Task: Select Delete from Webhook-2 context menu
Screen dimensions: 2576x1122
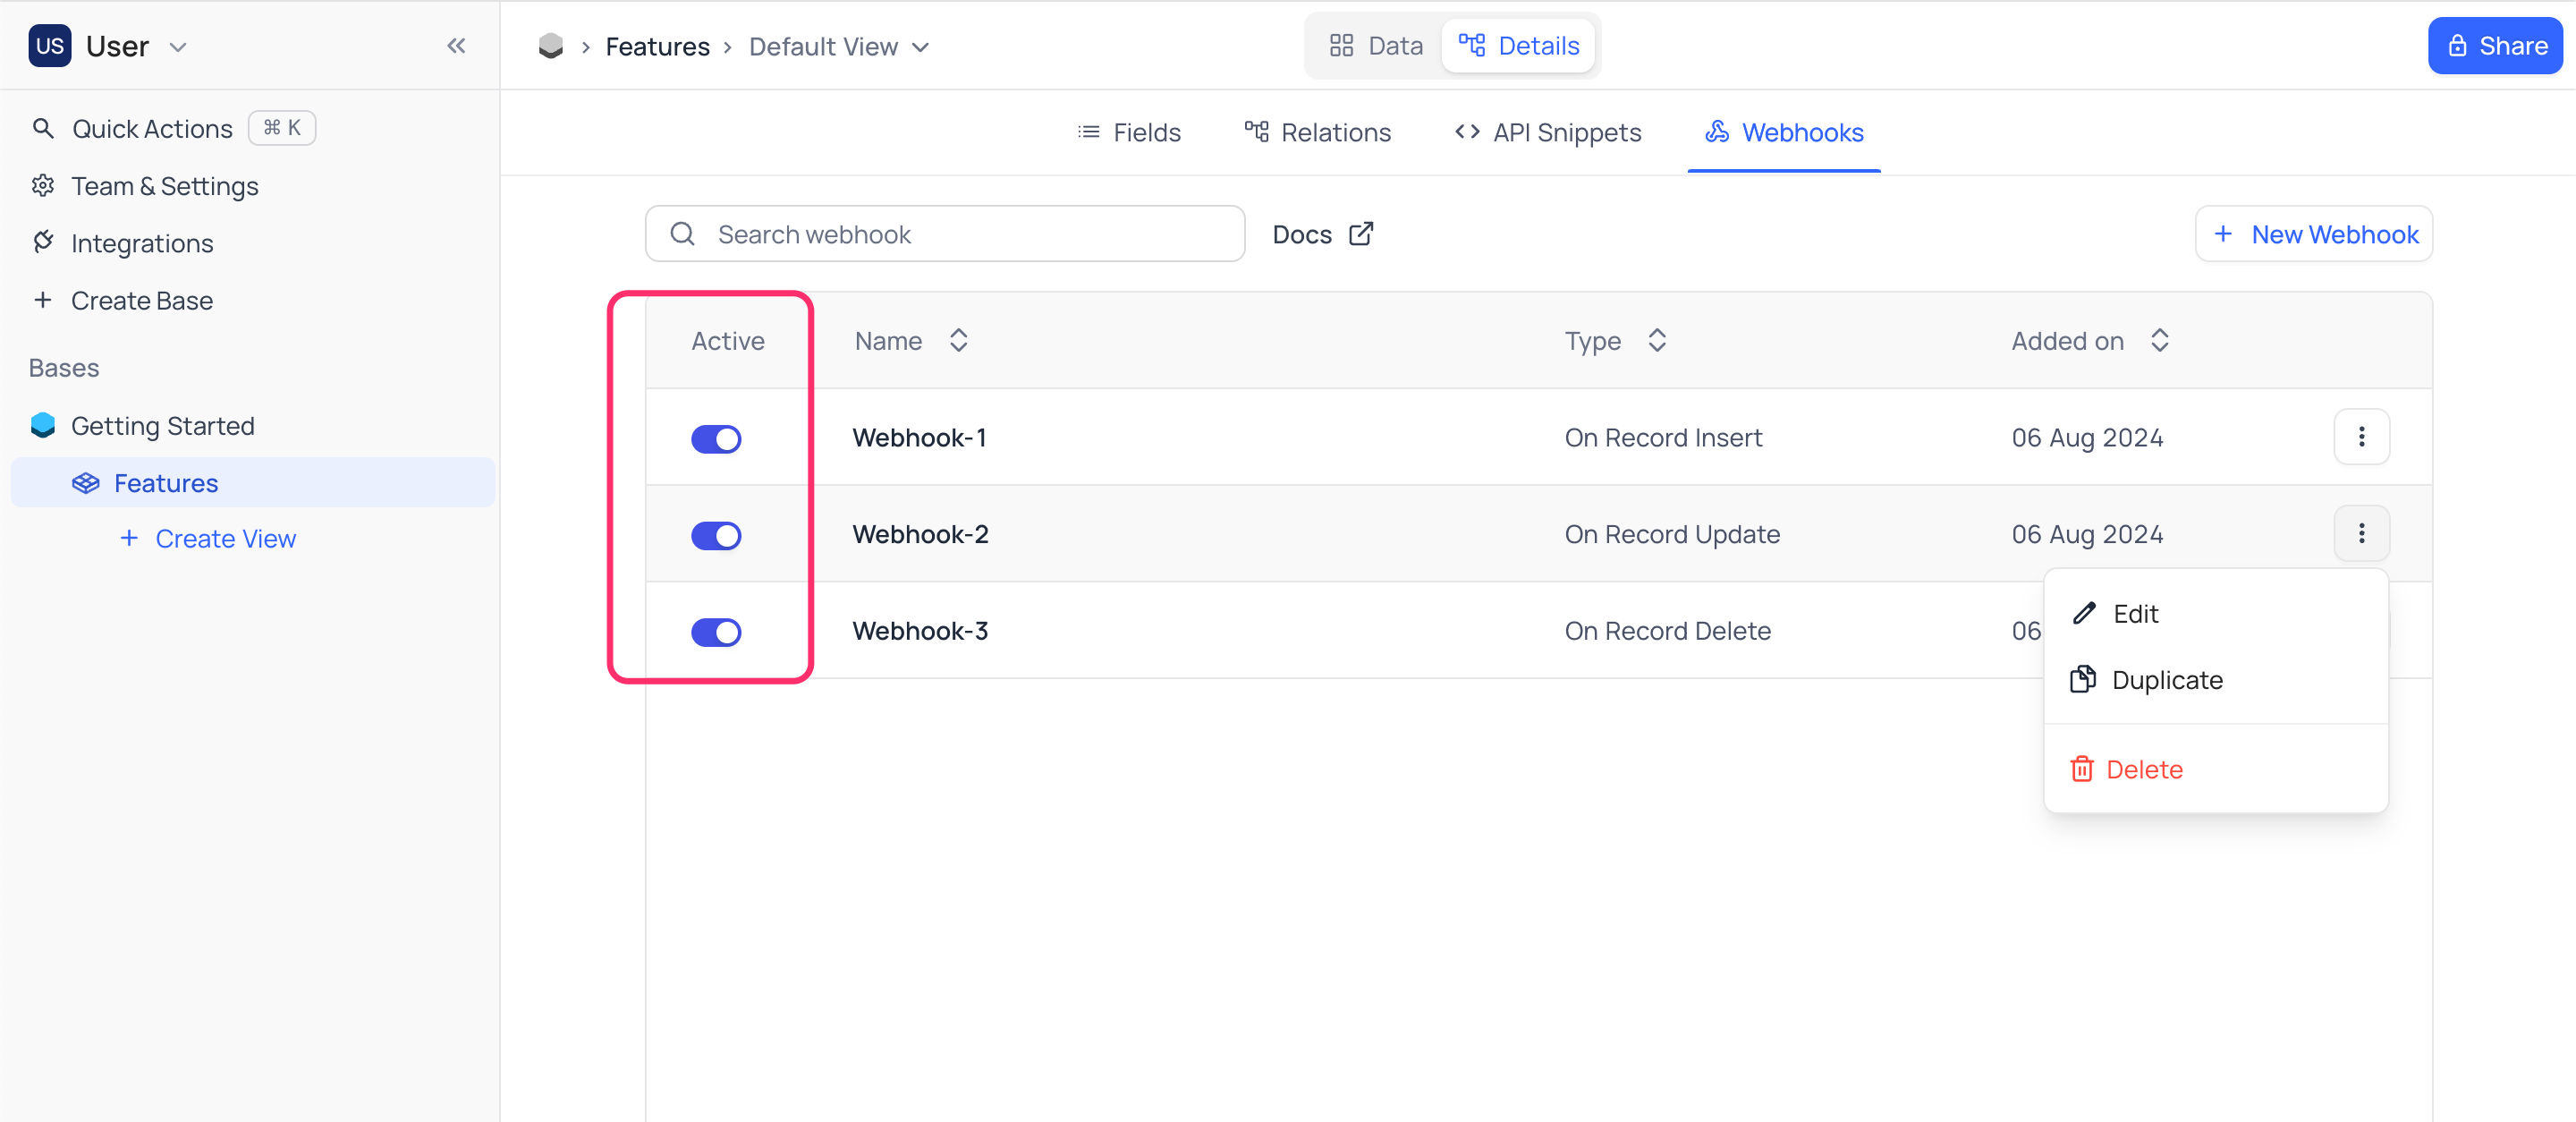Action: pos(2144,767)
